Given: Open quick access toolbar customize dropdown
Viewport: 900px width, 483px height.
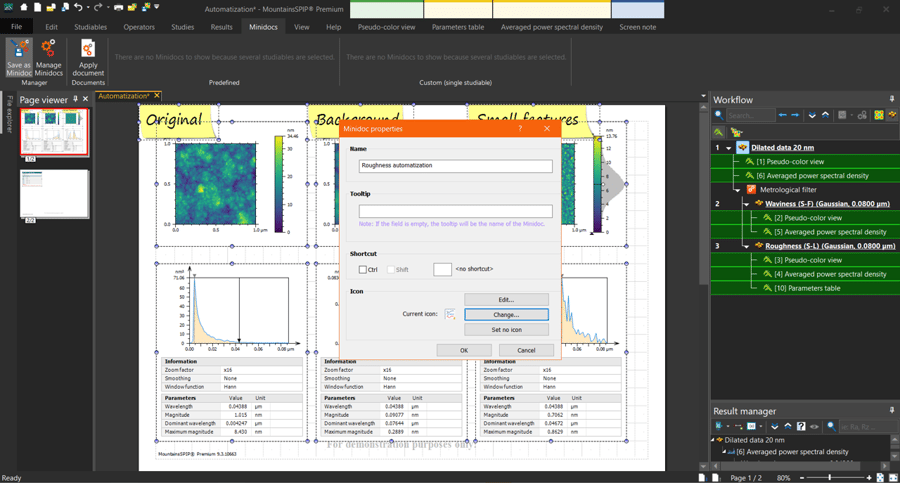Looking at the screenshot, I should point(156,7).
